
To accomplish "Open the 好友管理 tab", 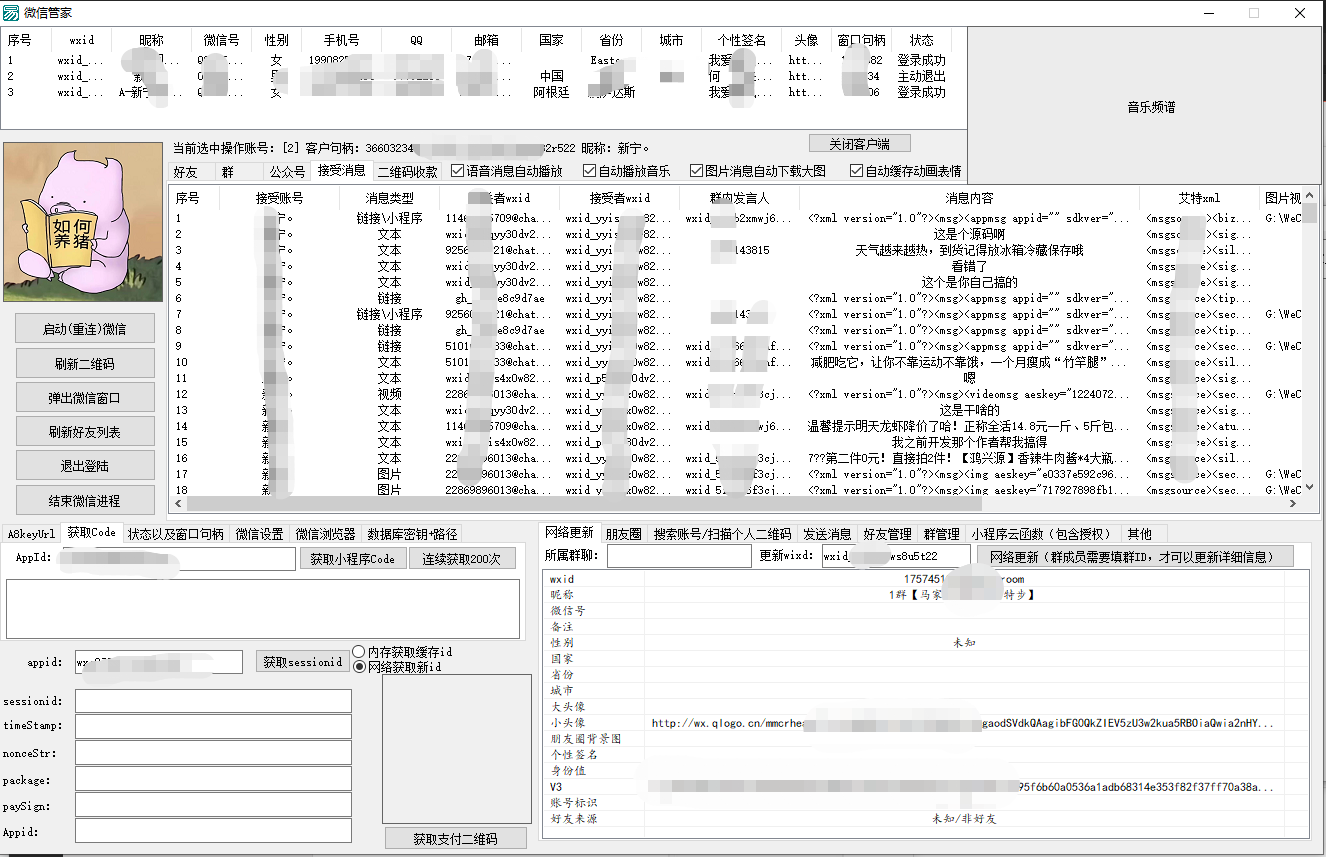I will (x=887, y=534).
